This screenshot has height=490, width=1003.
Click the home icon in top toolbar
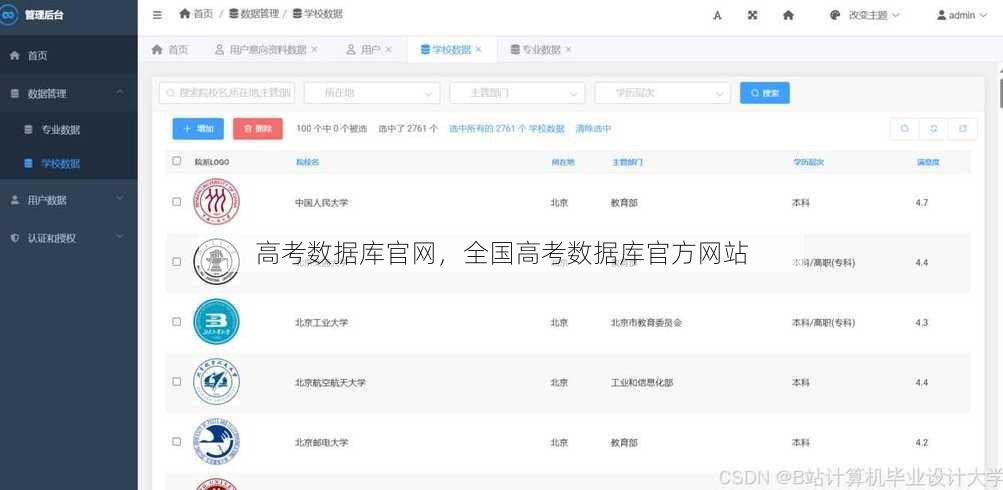click(x=788, y=15)
